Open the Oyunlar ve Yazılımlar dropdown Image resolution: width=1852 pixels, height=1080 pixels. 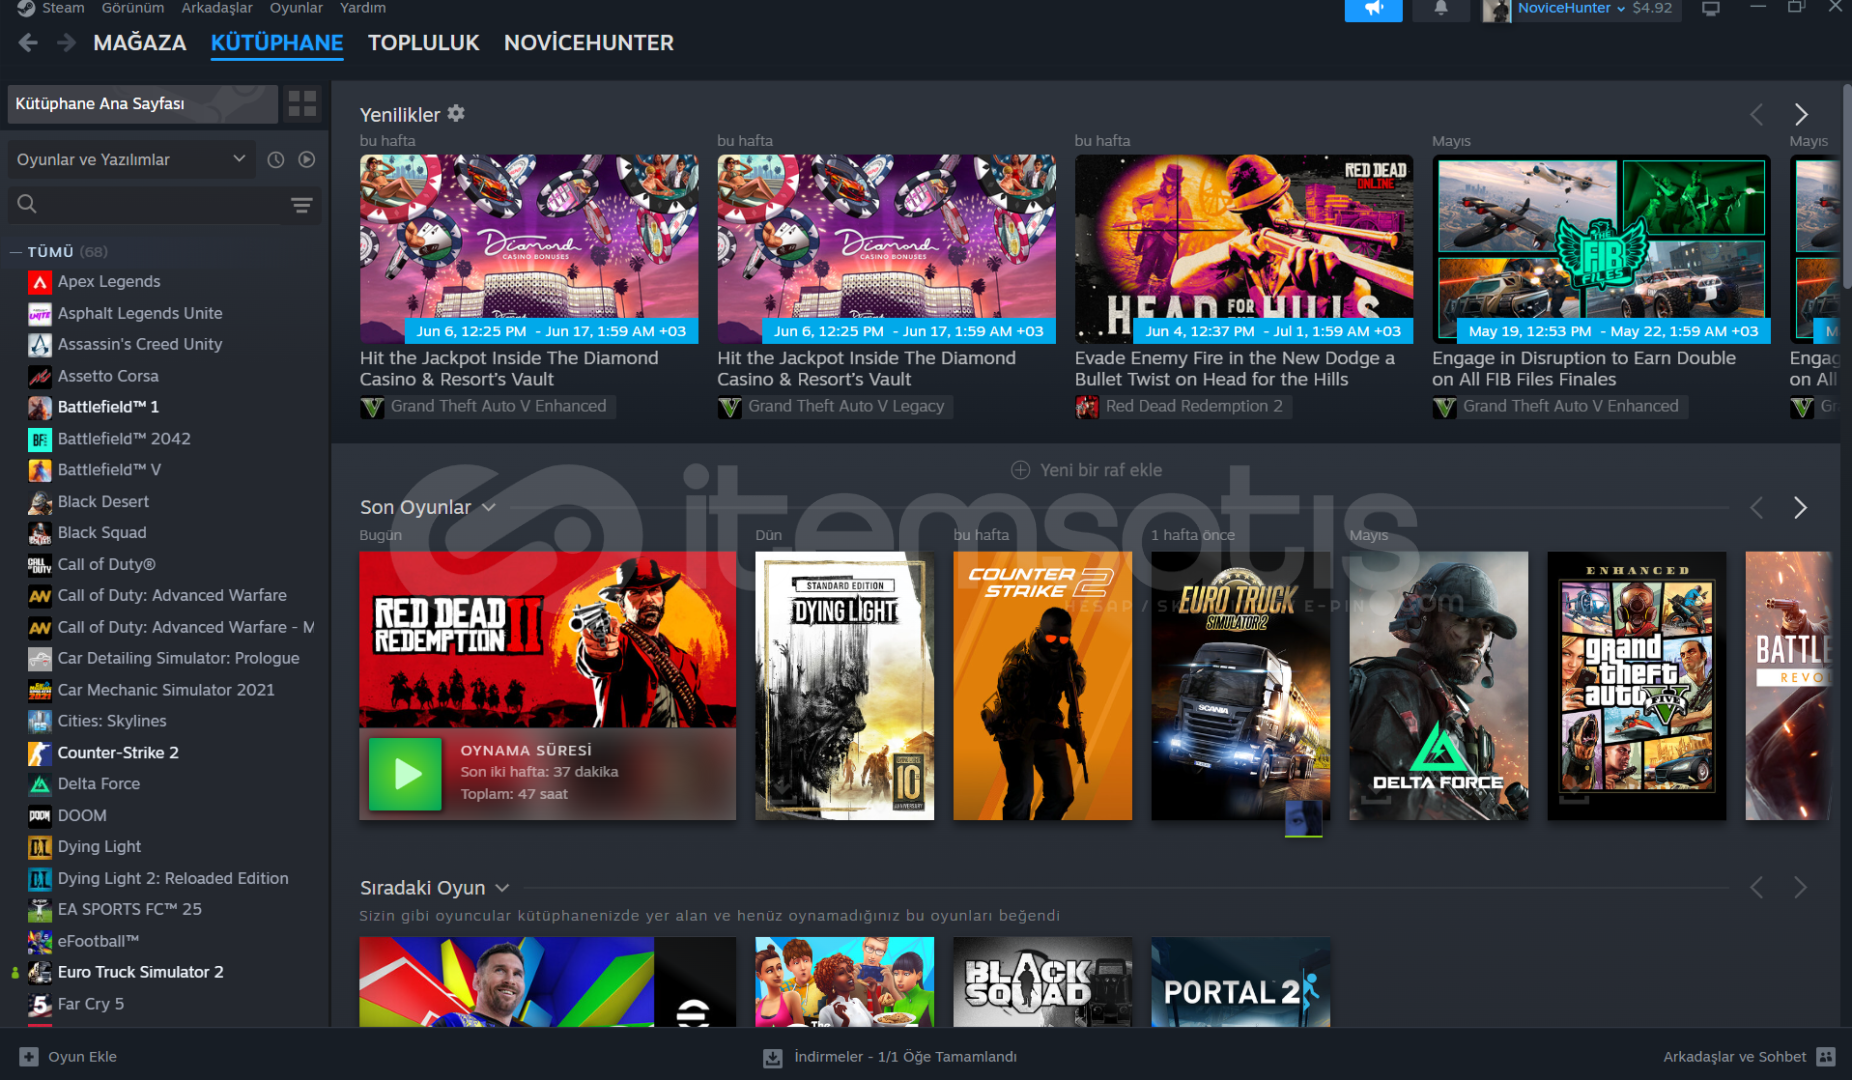131,160
